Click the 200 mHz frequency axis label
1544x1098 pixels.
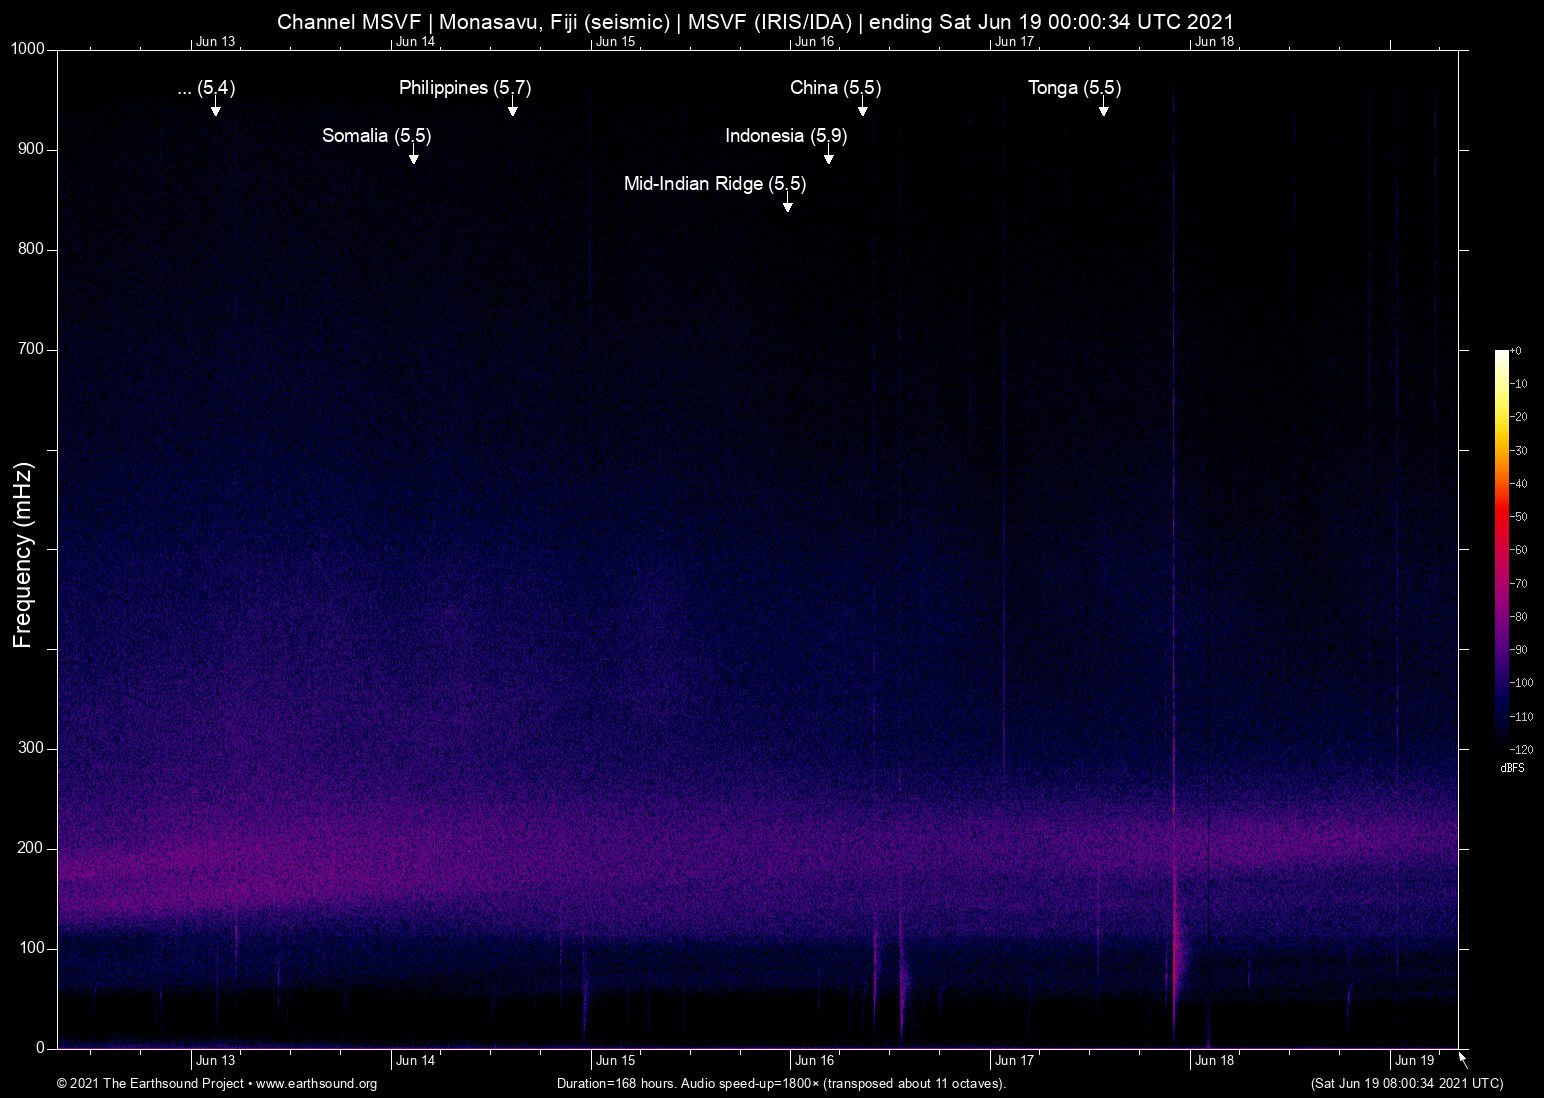click(31, 848)
